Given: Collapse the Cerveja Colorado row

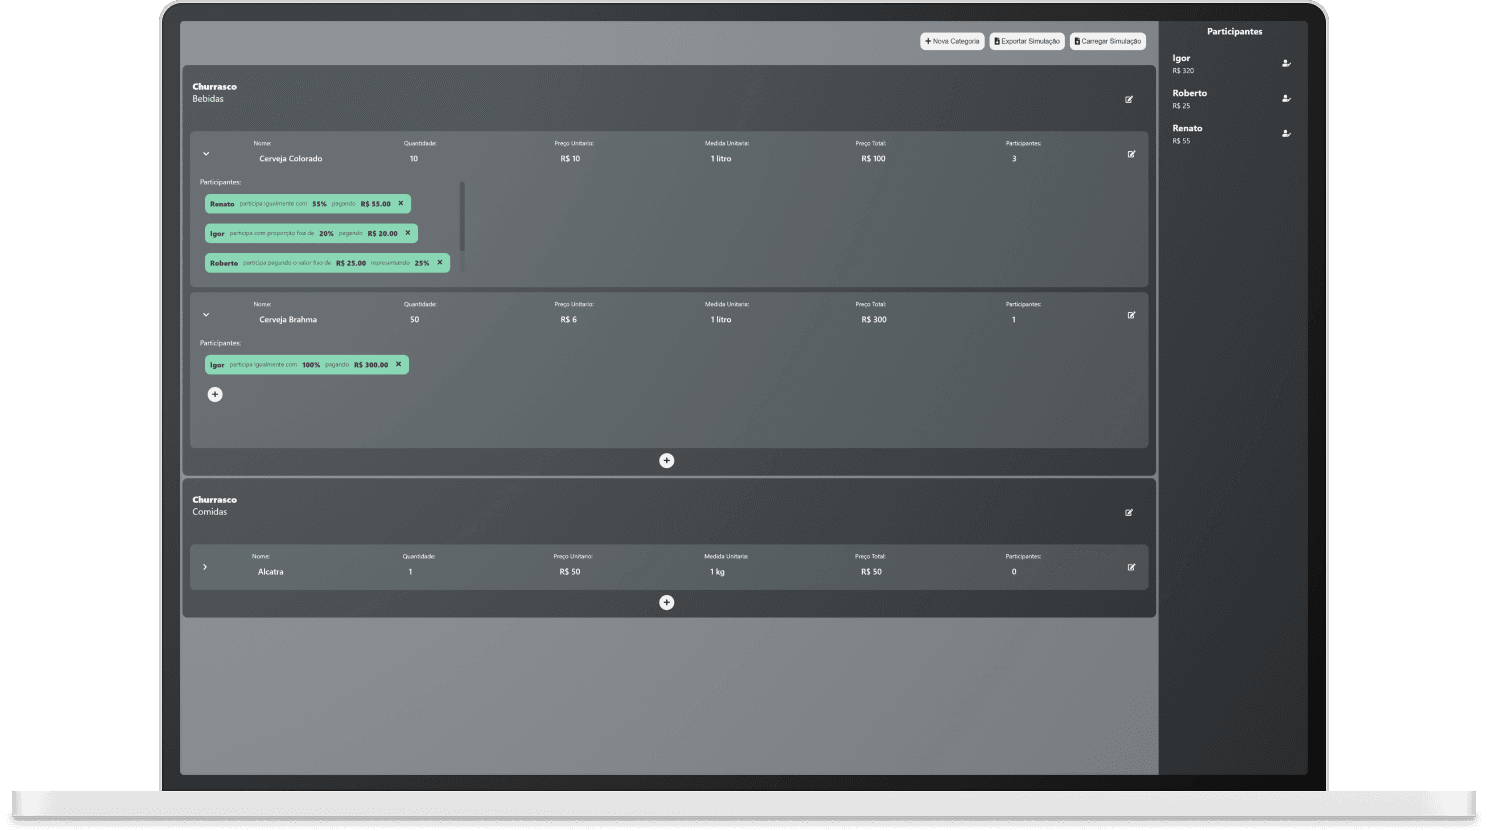Looking at the screenshot, I should click(x=206, y=154).
